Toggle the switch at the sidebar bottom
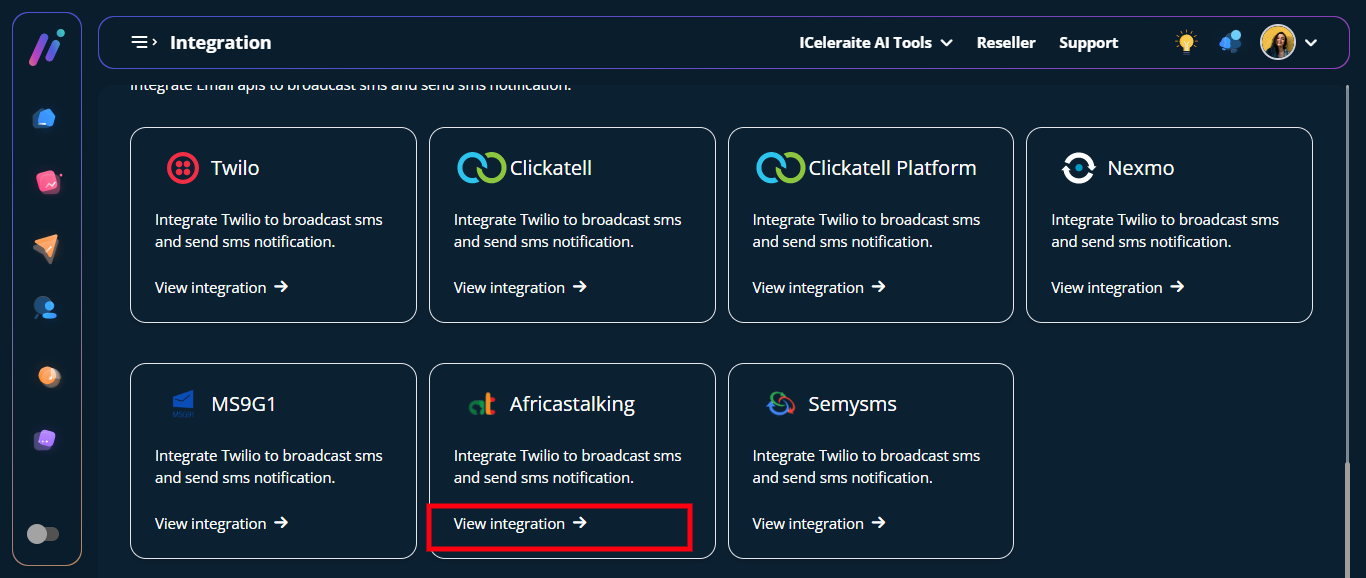This screenshot has width=1366, height=578. pyautogui.click(x=43, y=534)
